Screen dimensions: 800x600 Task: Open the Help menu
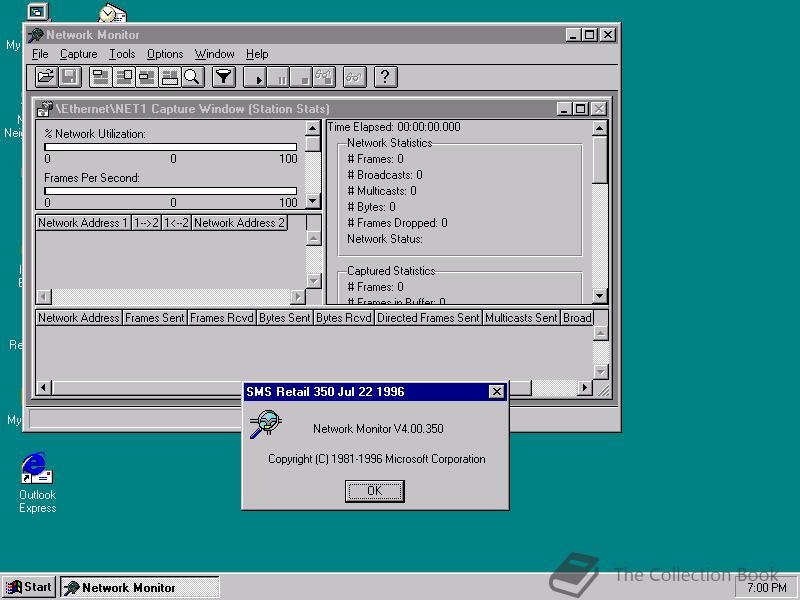(257, 54)
